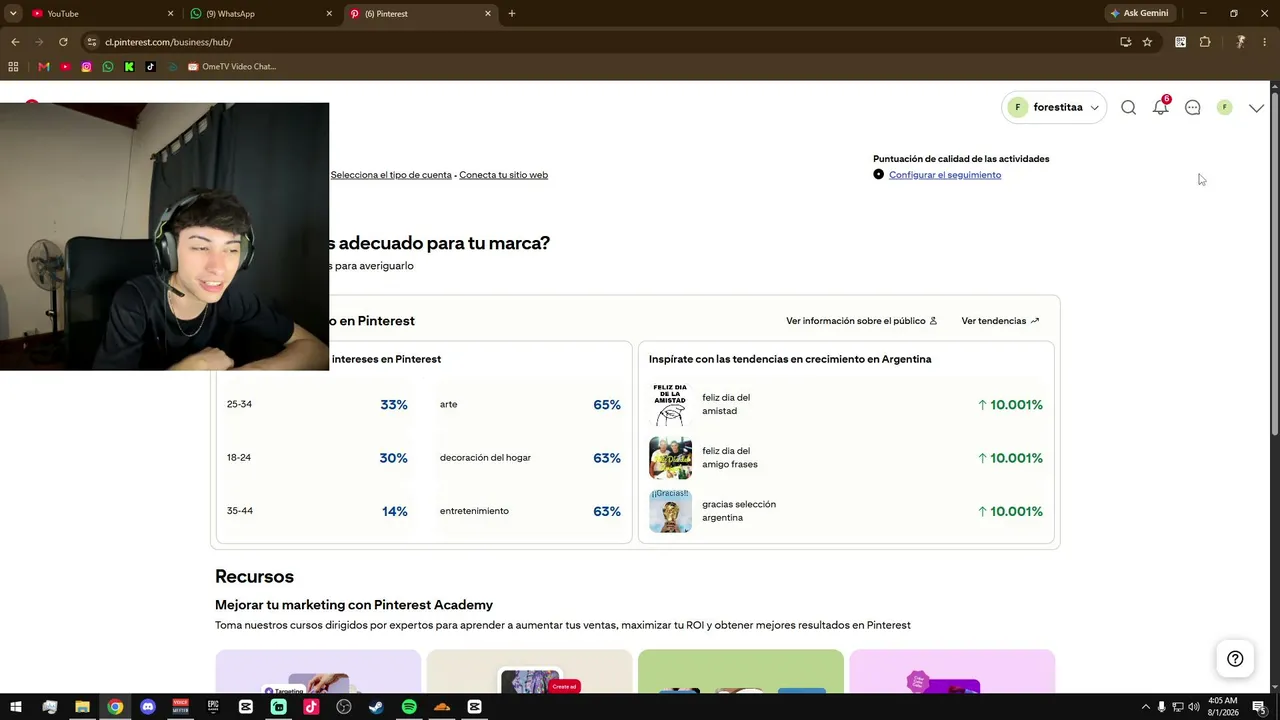Open the Windows Start menu

tap(16, 707)
